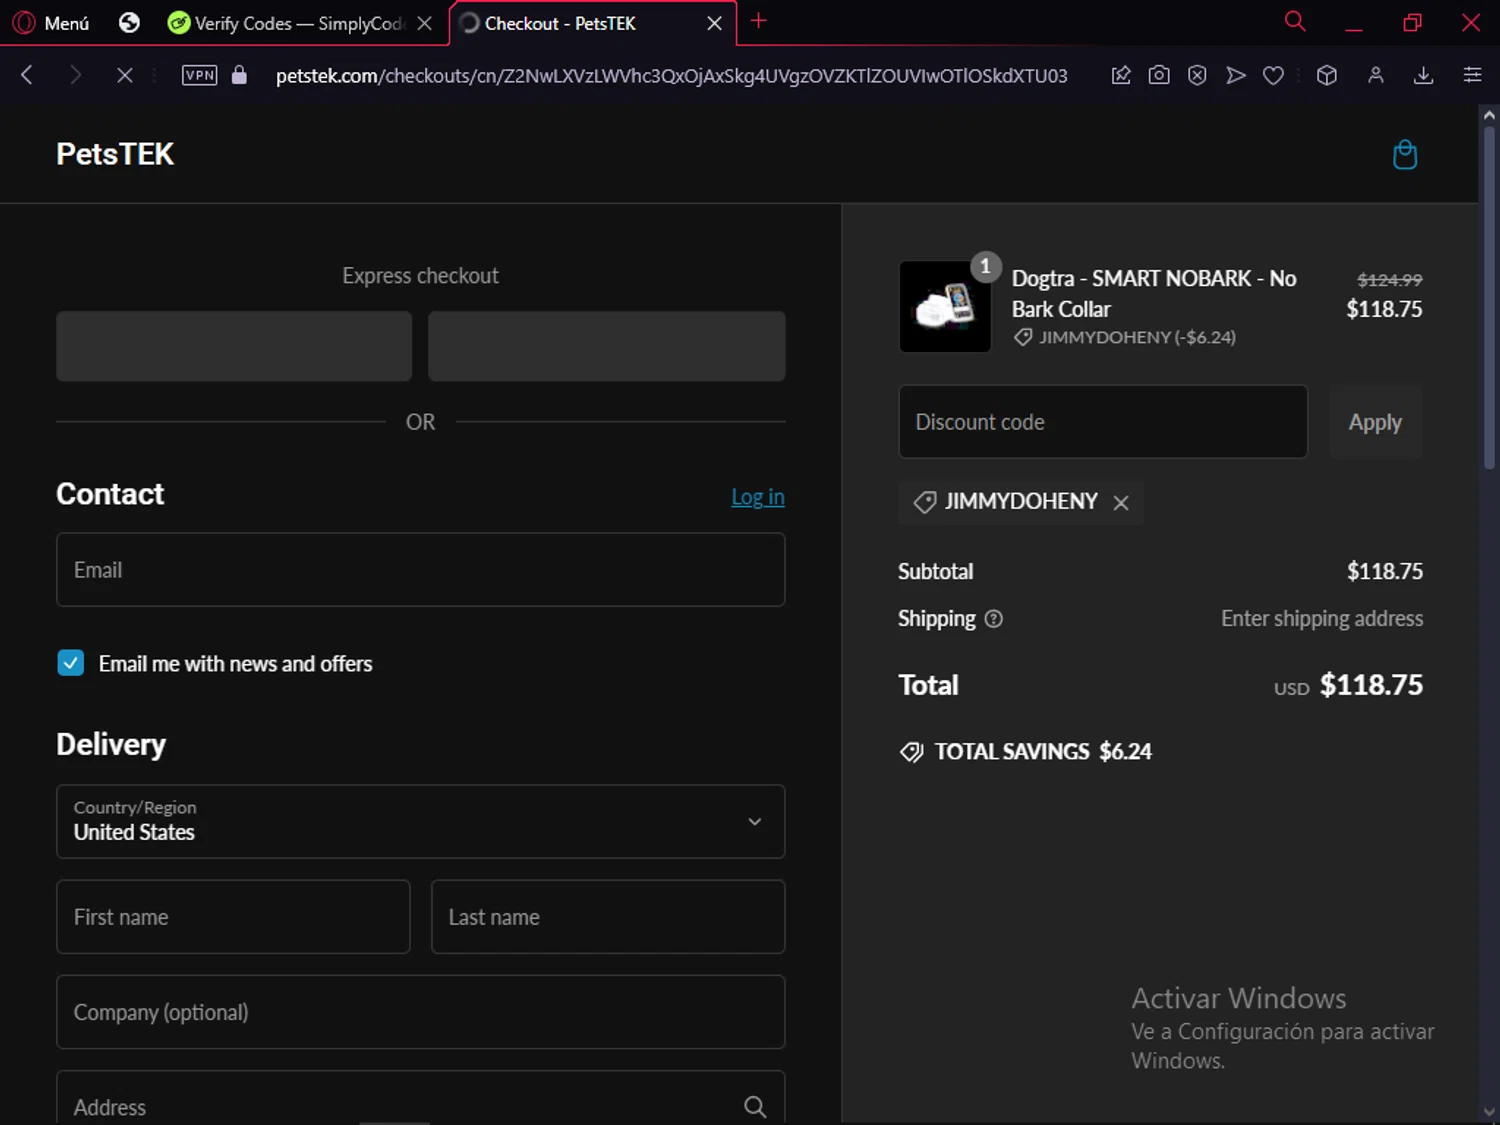
Task: Click the padlock site security icon
Action: point(239,75)
